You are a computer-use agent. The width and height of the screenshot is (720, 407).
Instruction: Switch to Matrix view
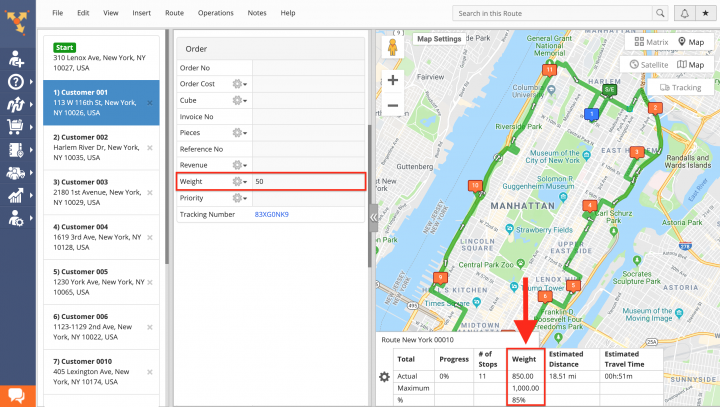pos(651,42)
